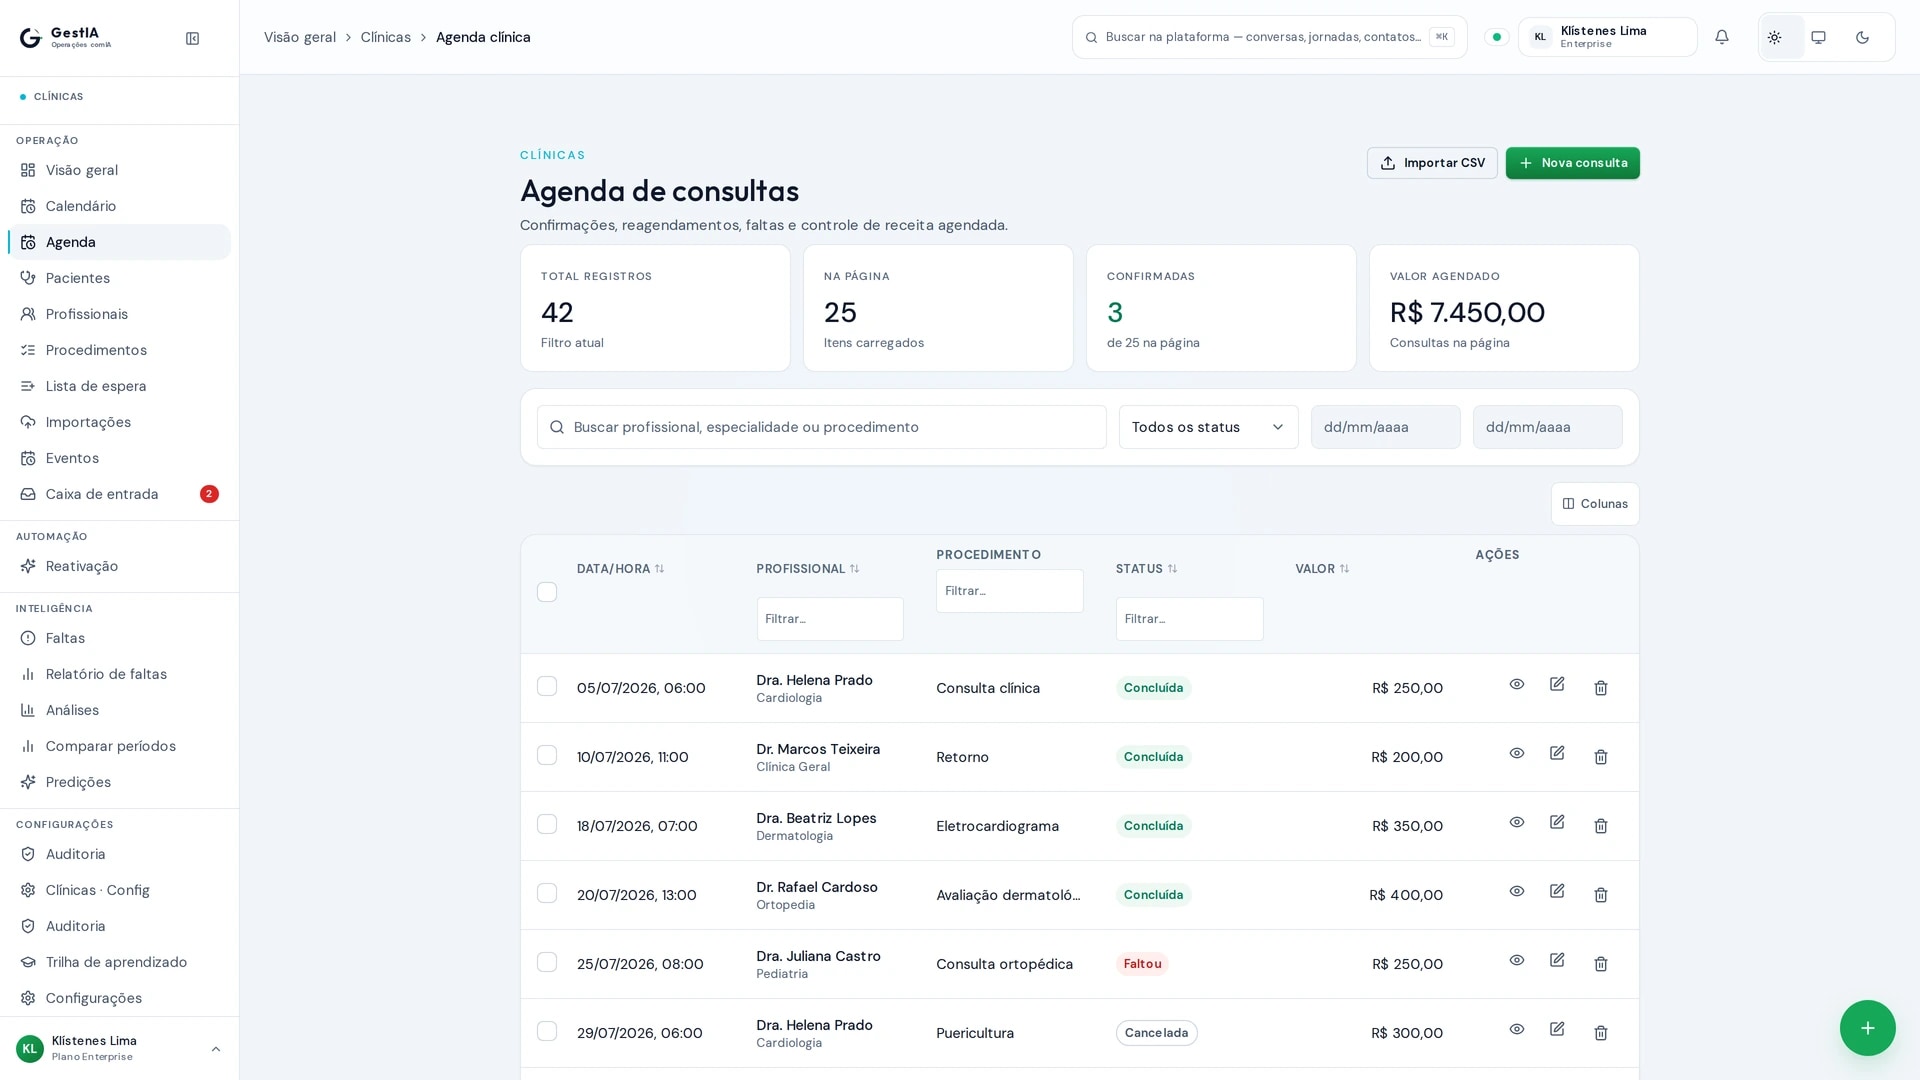
Task: Check the 05/07/2026, 06:00 row
Action: click(x=547, y=686)
